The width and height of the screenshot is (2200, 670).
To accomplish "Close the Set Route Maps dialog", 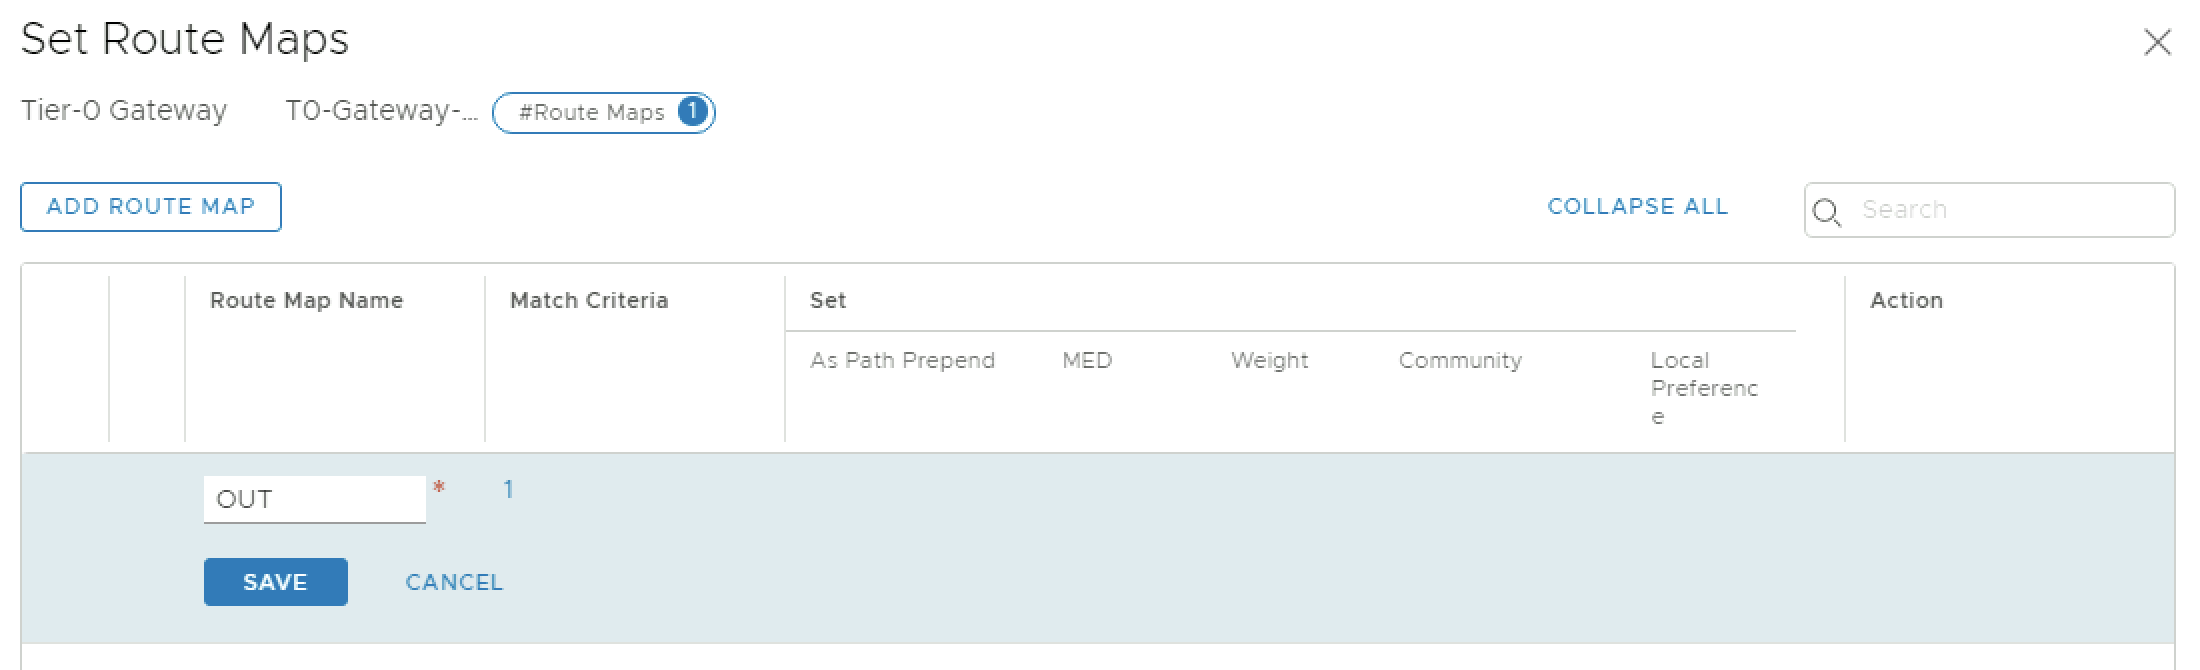I will point(2157,43).
